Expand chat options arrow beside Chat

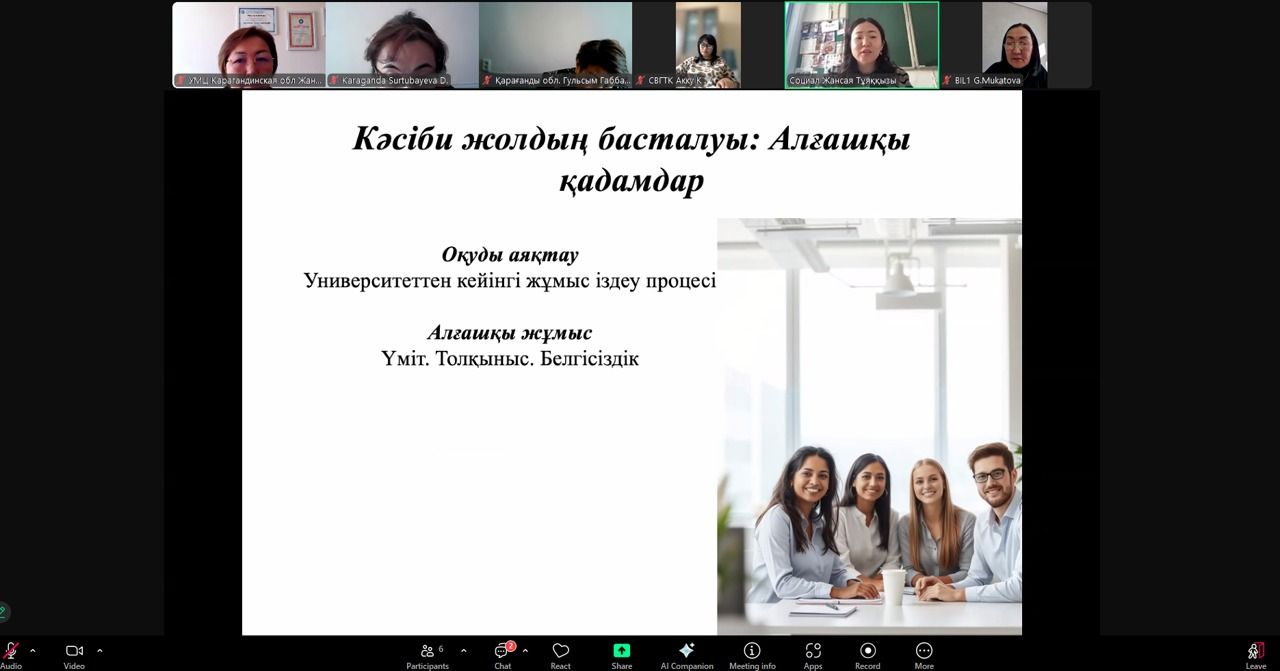525,651
